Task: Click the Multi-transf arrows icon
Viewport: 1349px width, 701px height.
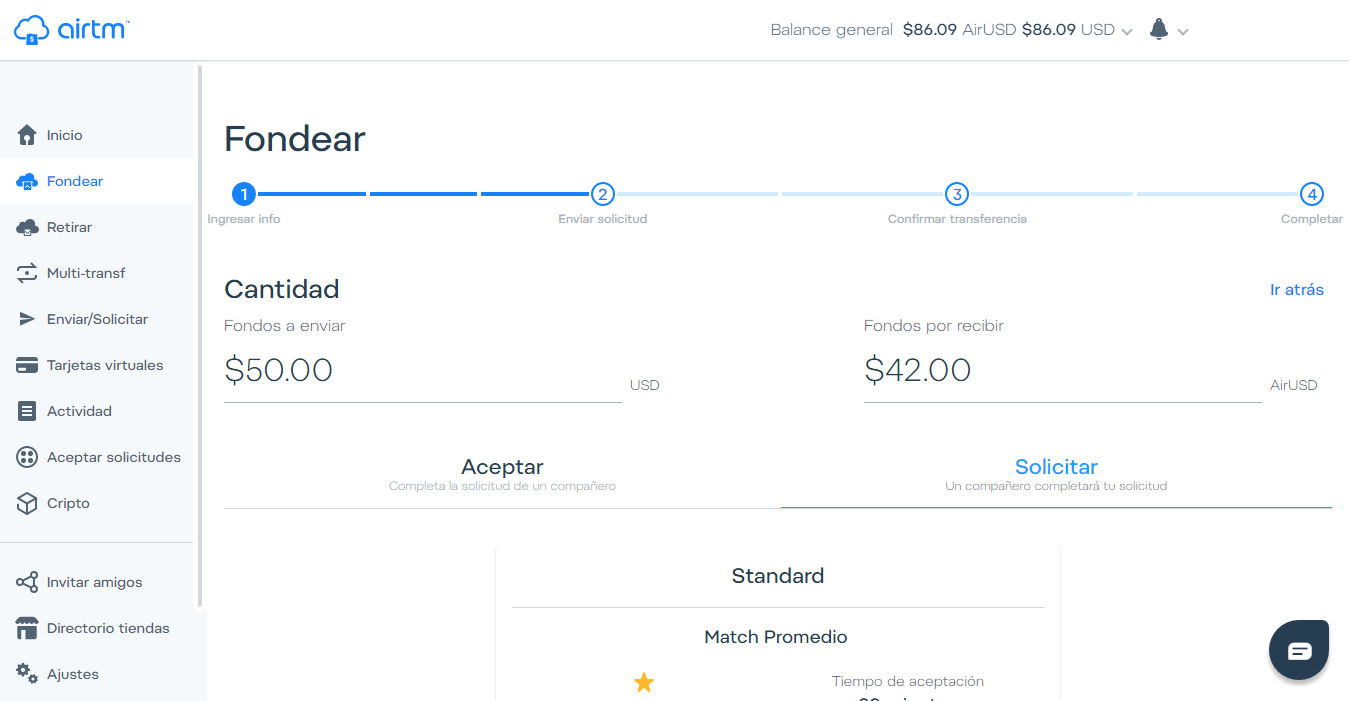Action: (x=27, y=273)
